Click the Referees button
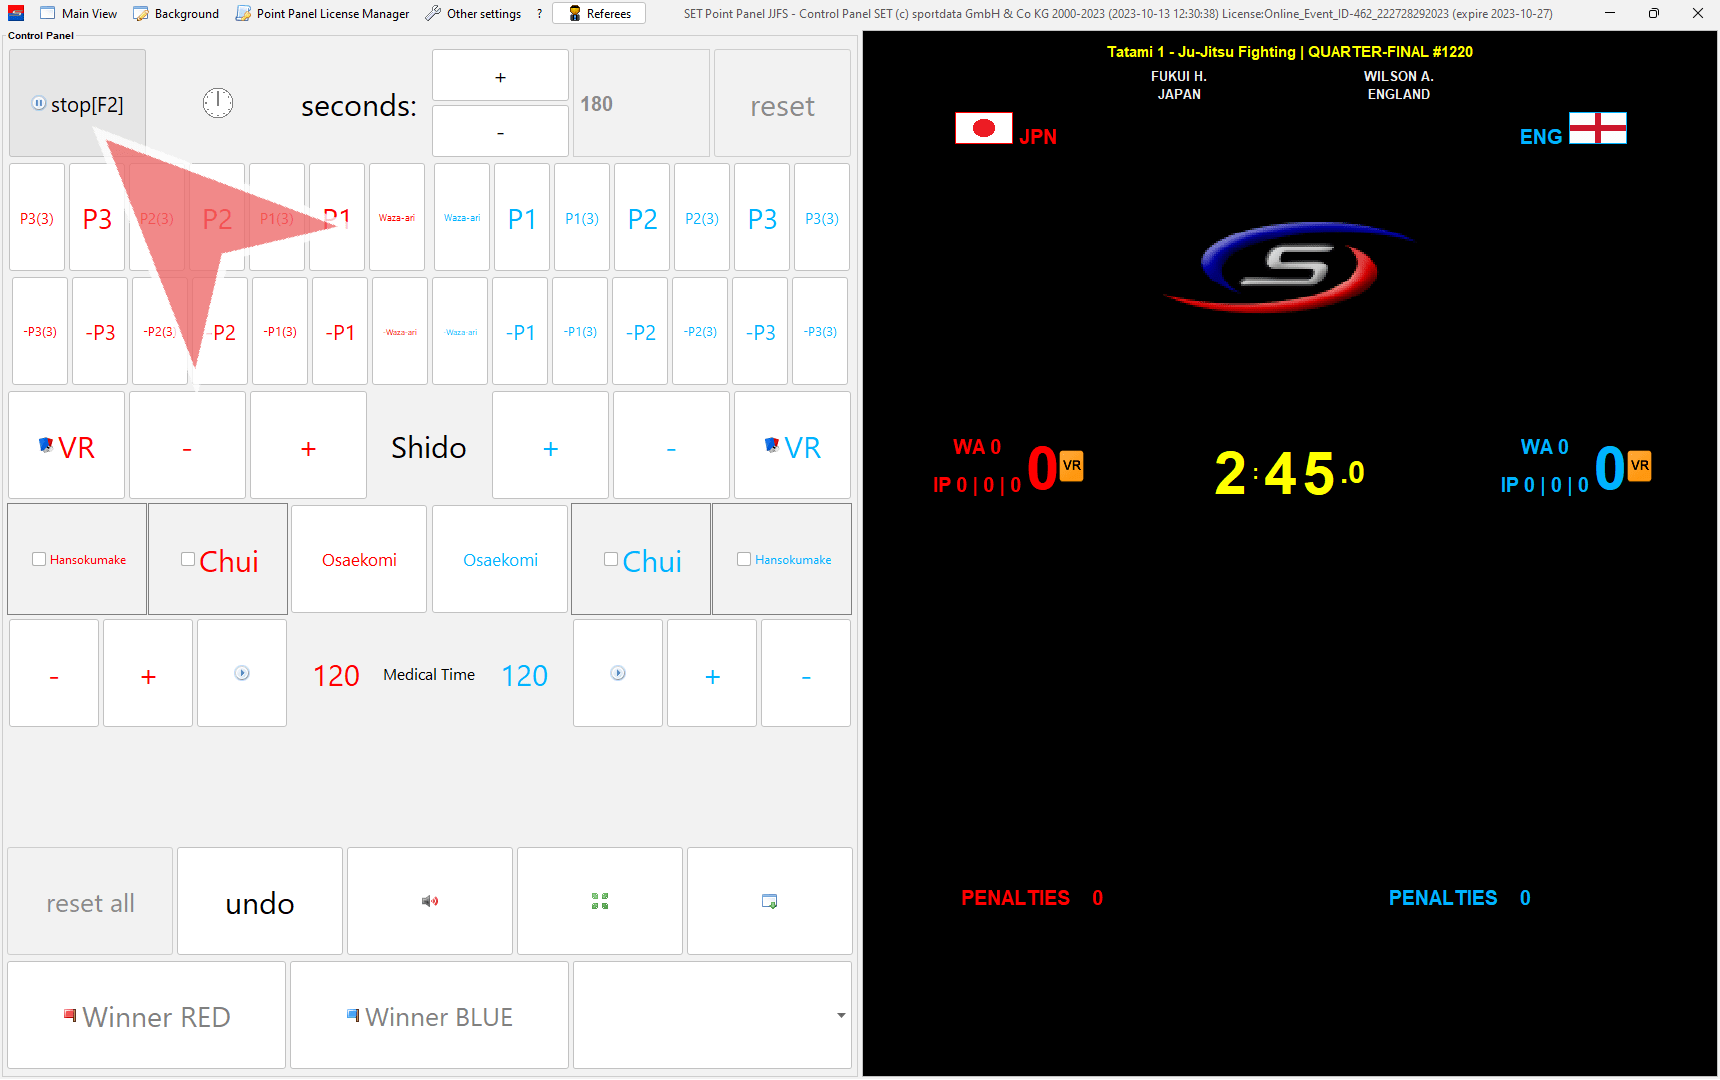Viewport: 1720px width, 1080px height. coord(600,14)
